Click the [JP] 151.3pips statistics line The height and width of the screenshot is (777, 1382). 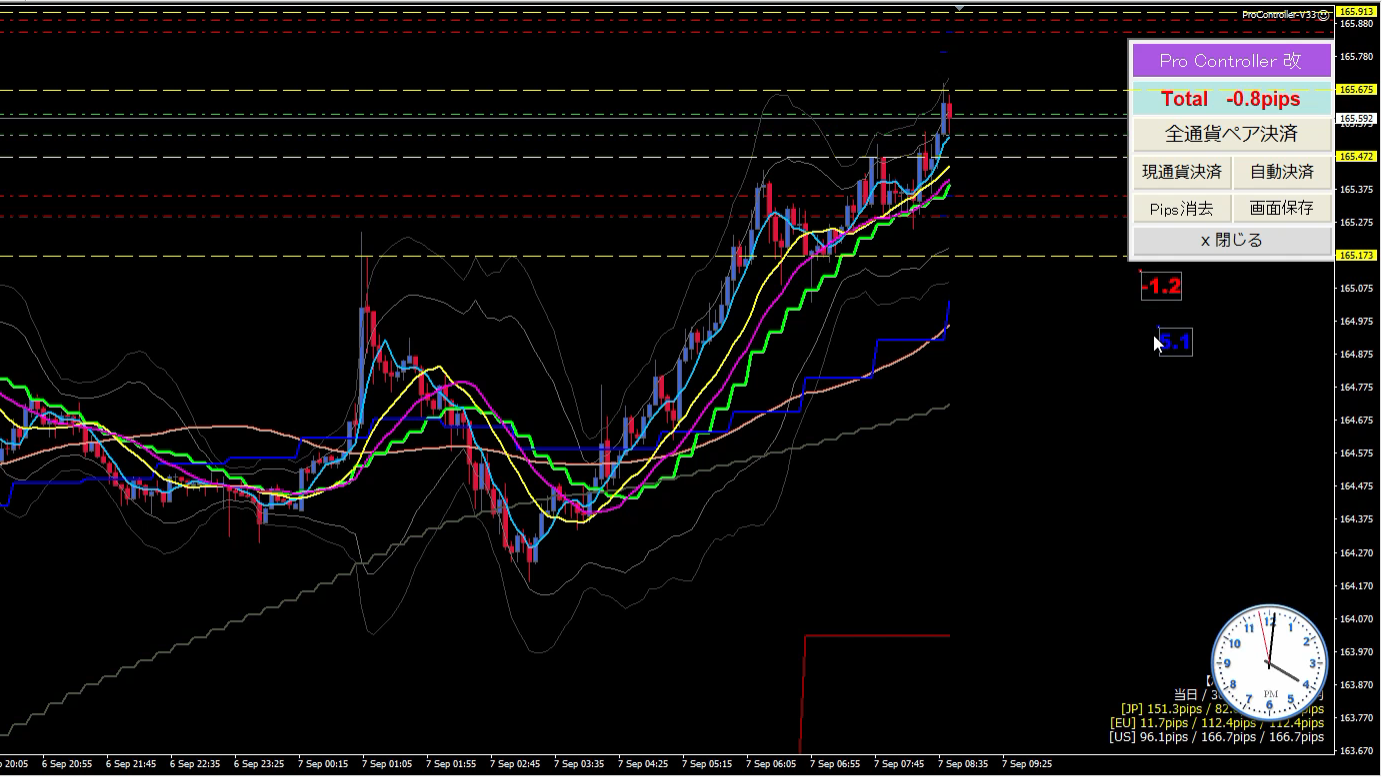[x=1222, y=708]
